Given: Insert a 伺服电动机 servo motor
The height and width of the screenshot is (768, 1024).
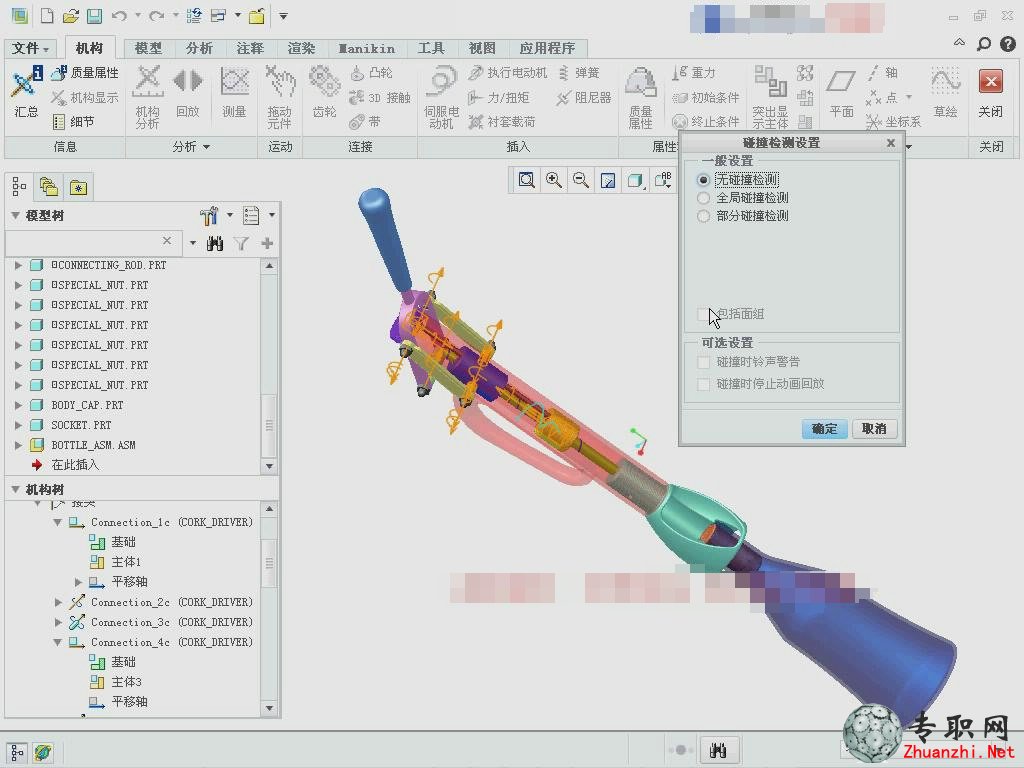Looking at the screenshot, I should tap(441, 97).
